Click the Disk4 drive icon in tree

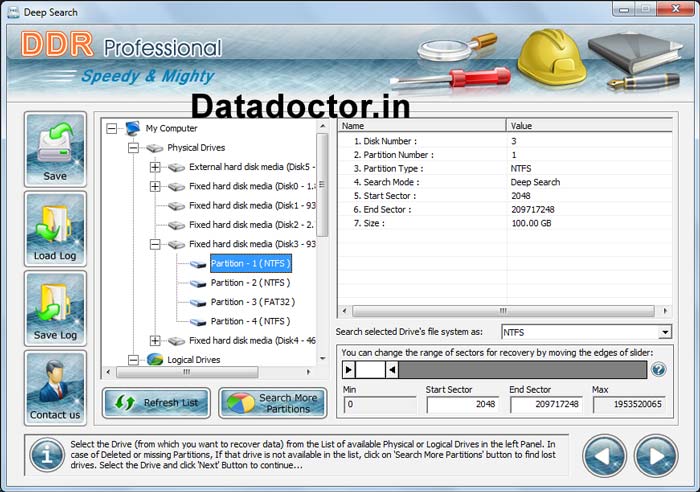point(176,341)
